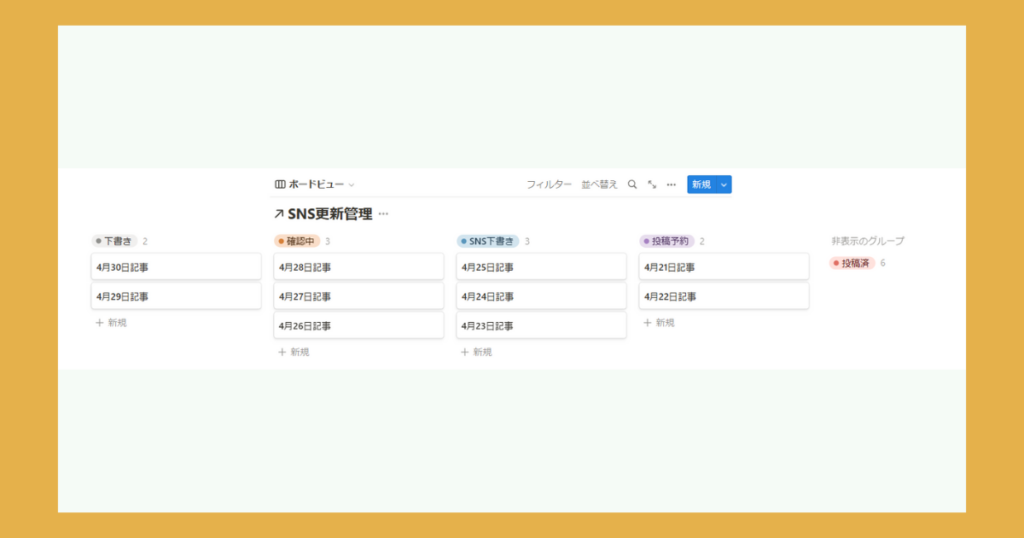The height and width of the screenshot is (538, 1024).
Task: Click the plus 新規 under 投稿予約 column
Action: click(659, 323)
